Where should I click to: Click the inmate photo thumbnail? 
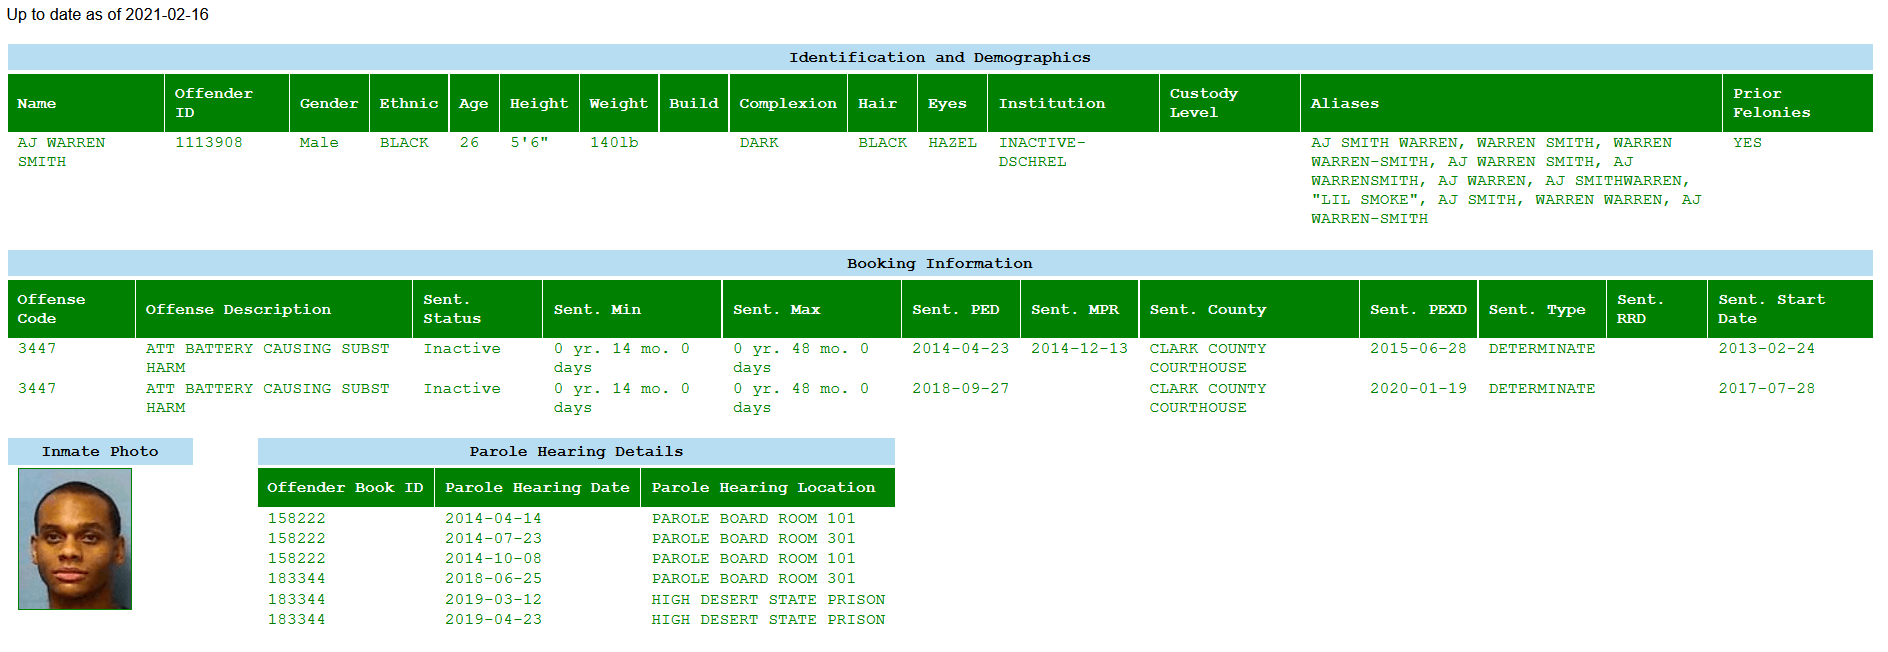(x=75, y=539)
